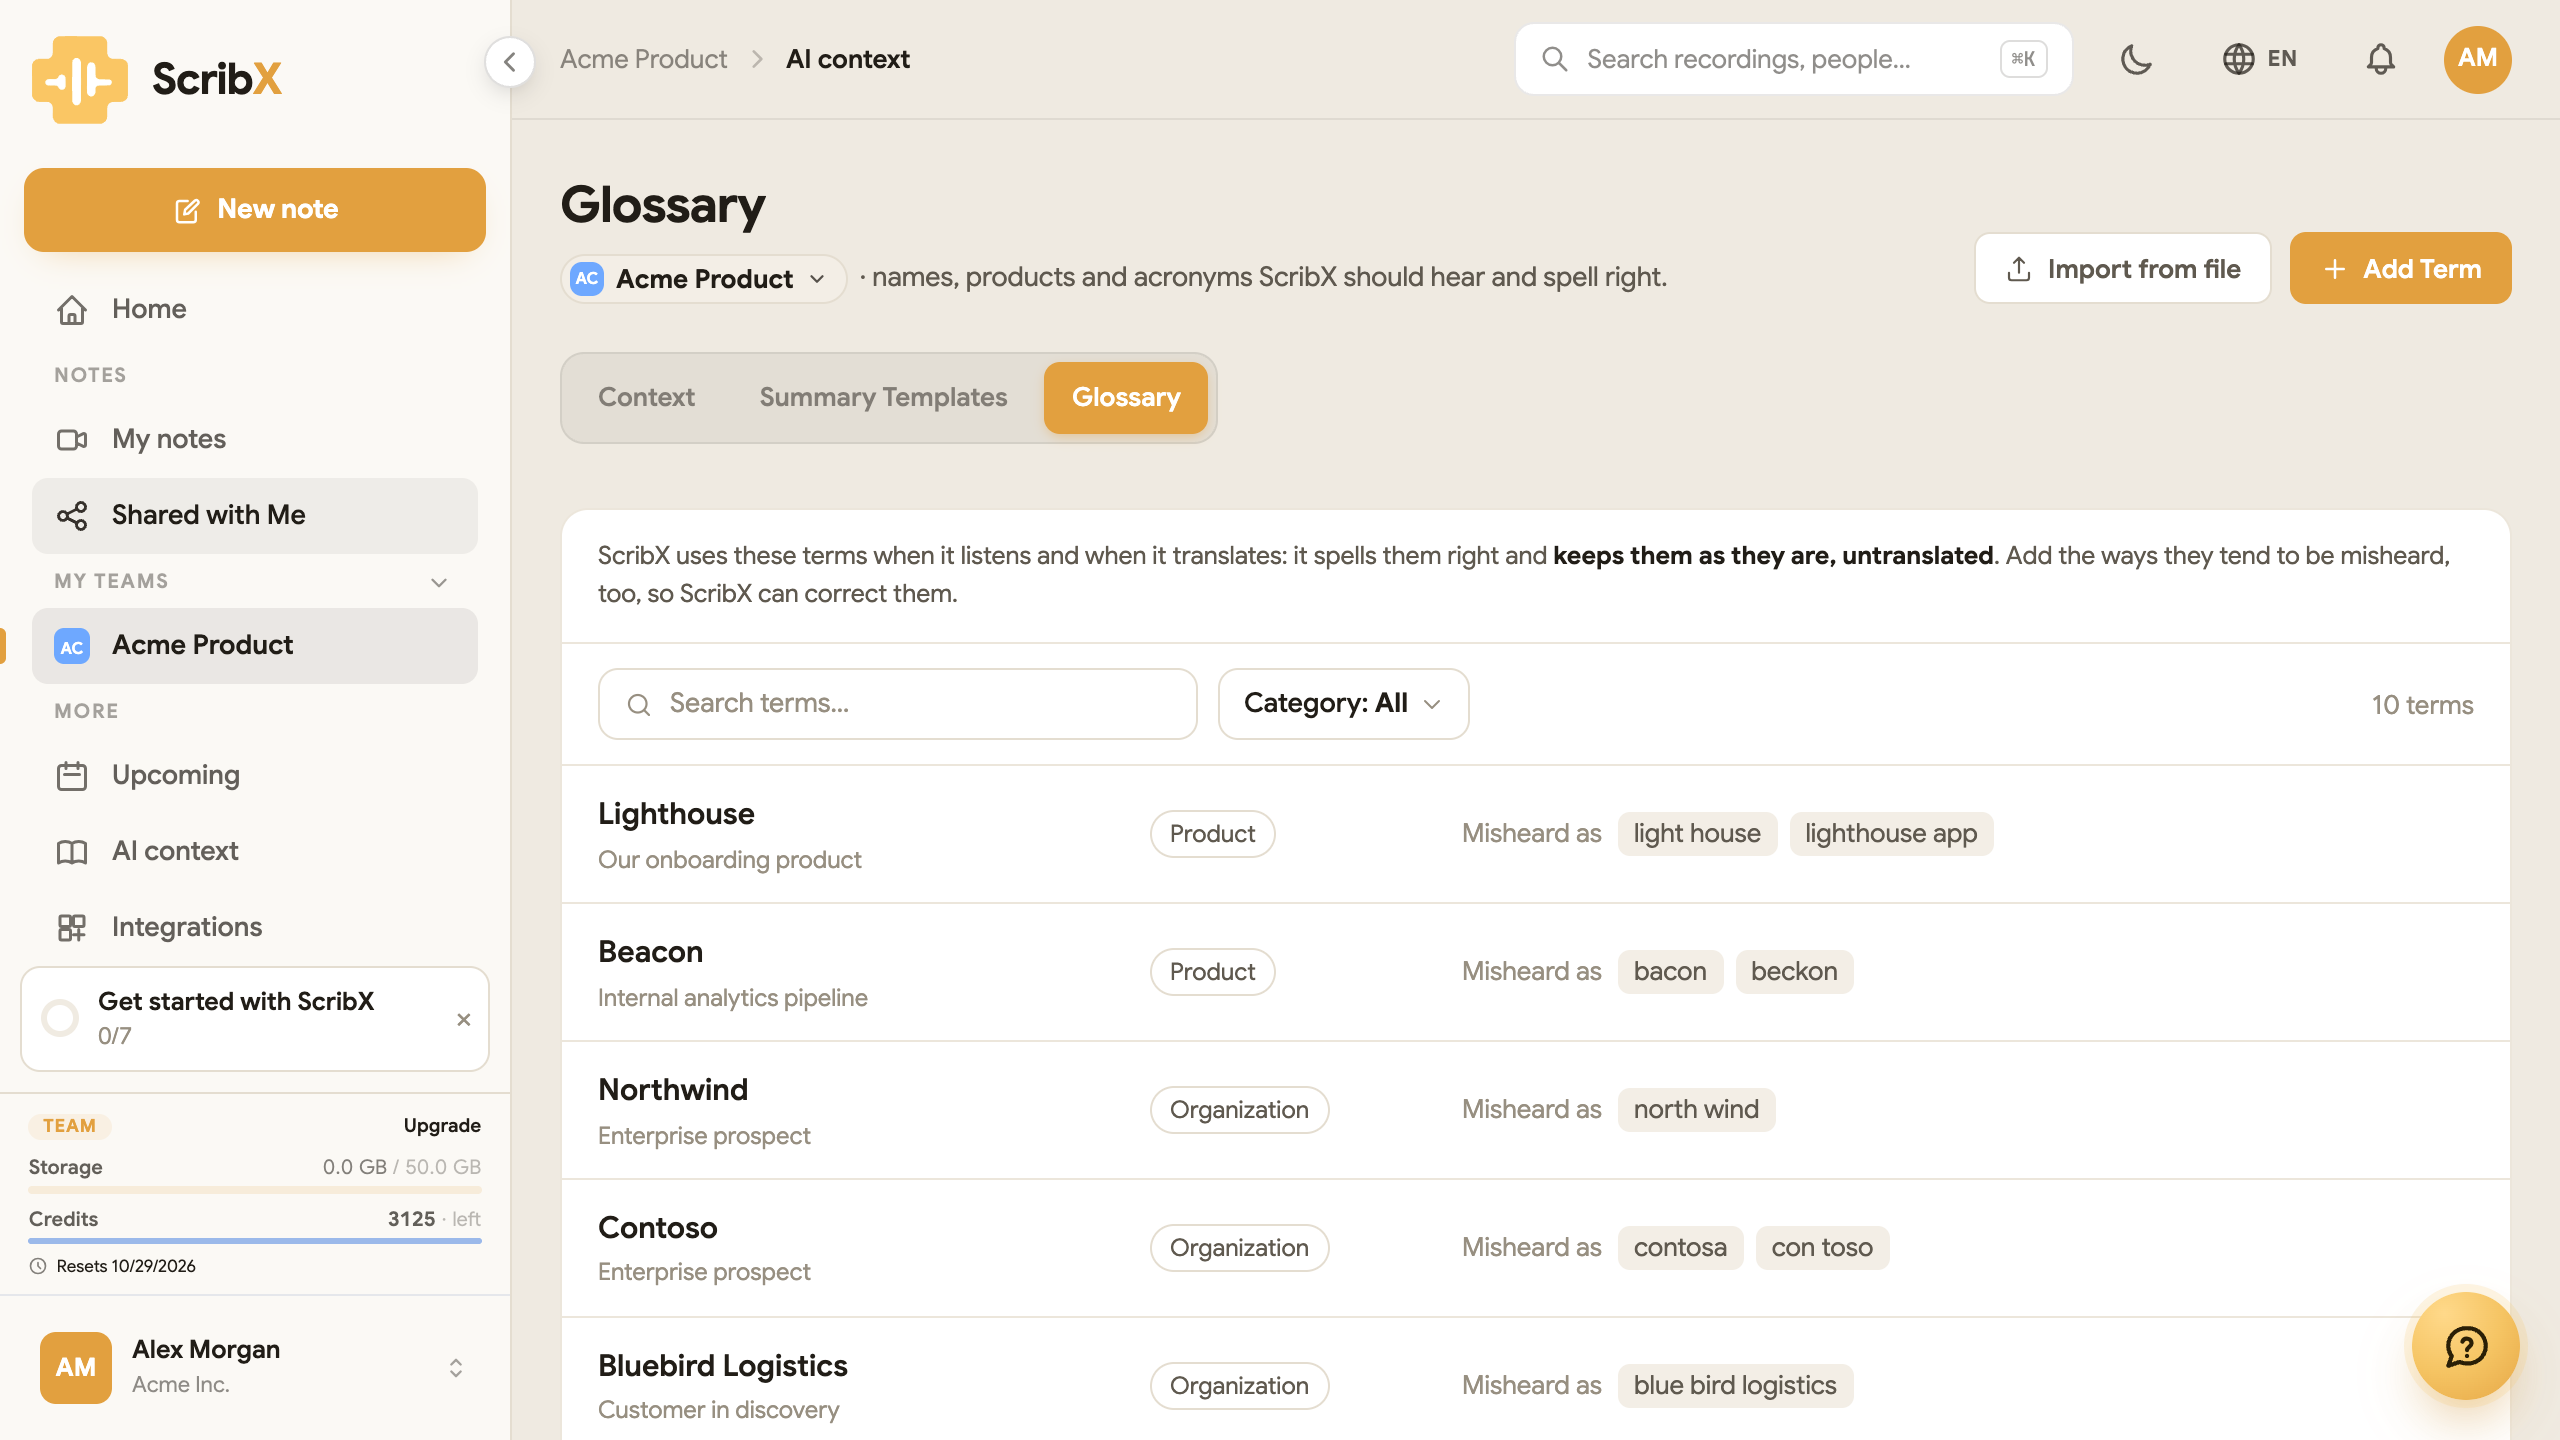Click the con toso misheard chip
The image size is (2560, 1440).
(x=1822, y=1248)
